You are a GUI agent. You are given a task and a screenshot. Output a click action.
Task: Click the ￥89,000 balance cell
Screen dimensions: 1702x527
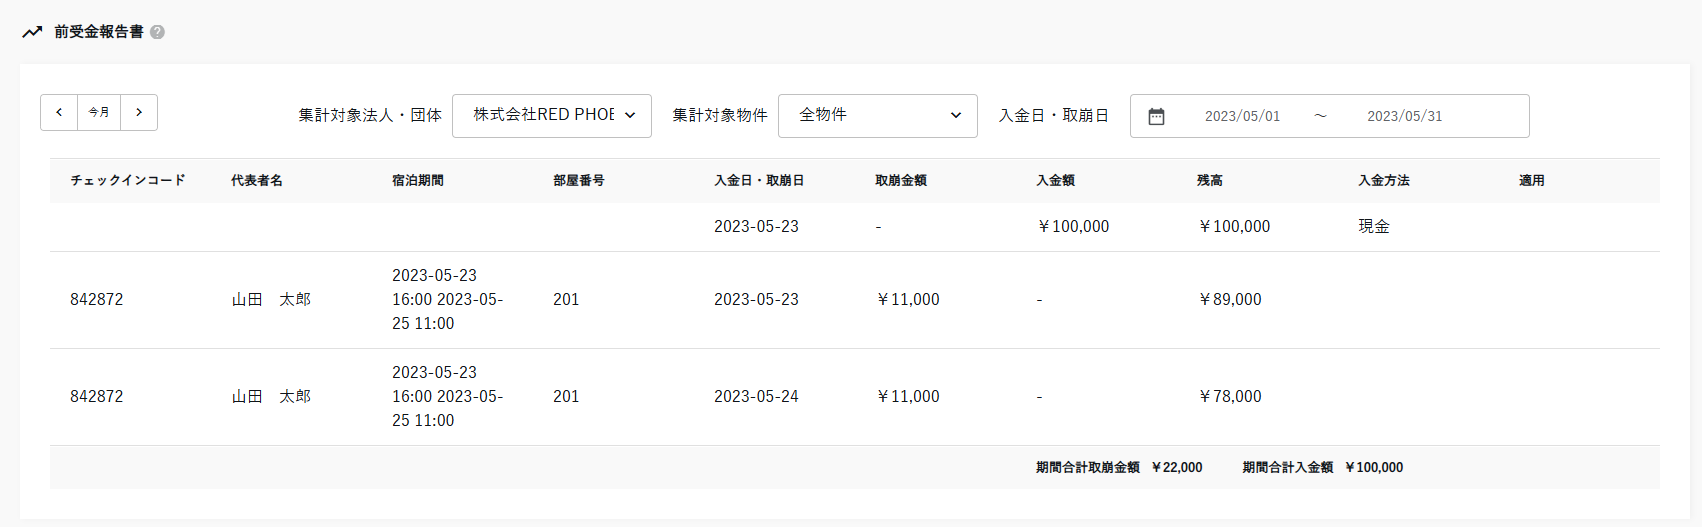click(x=1230, y=300)
